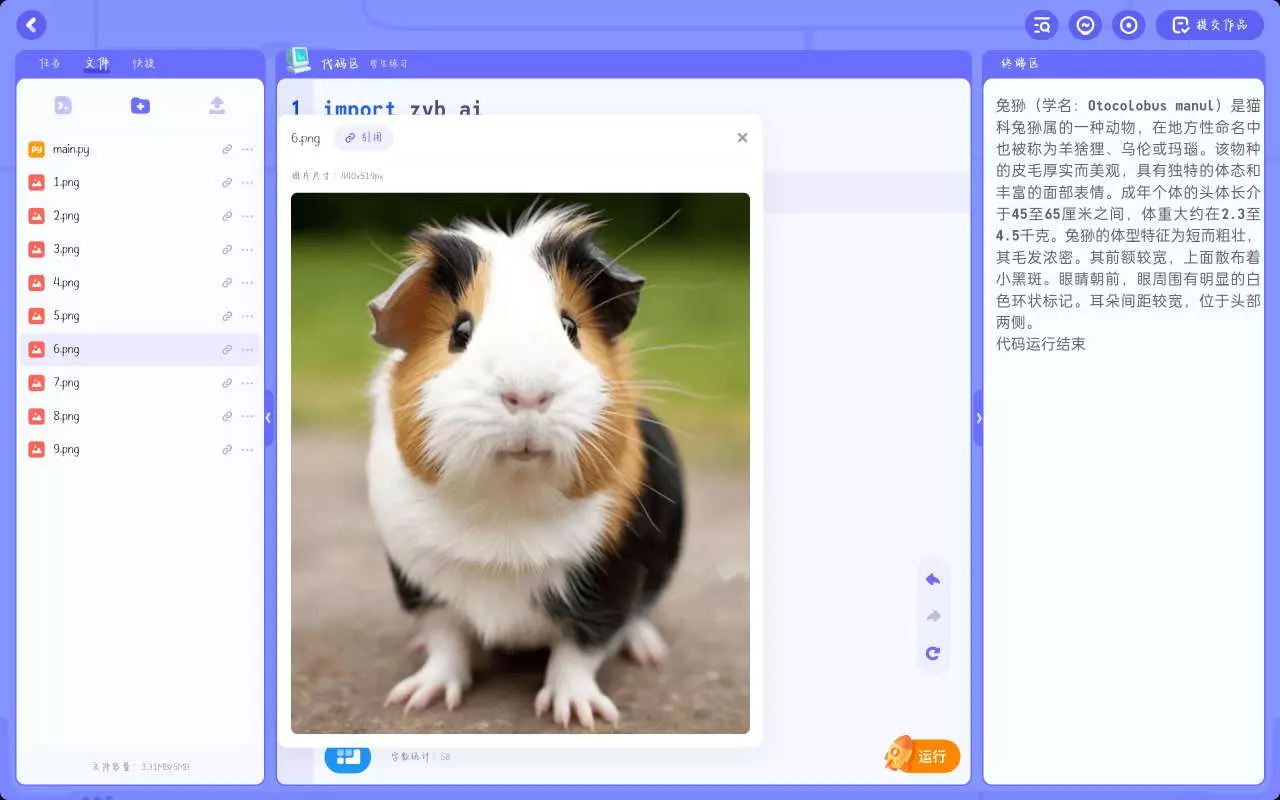
Task: Undo the last code edit
Action: pyautogui.click(x=933, y=579)
